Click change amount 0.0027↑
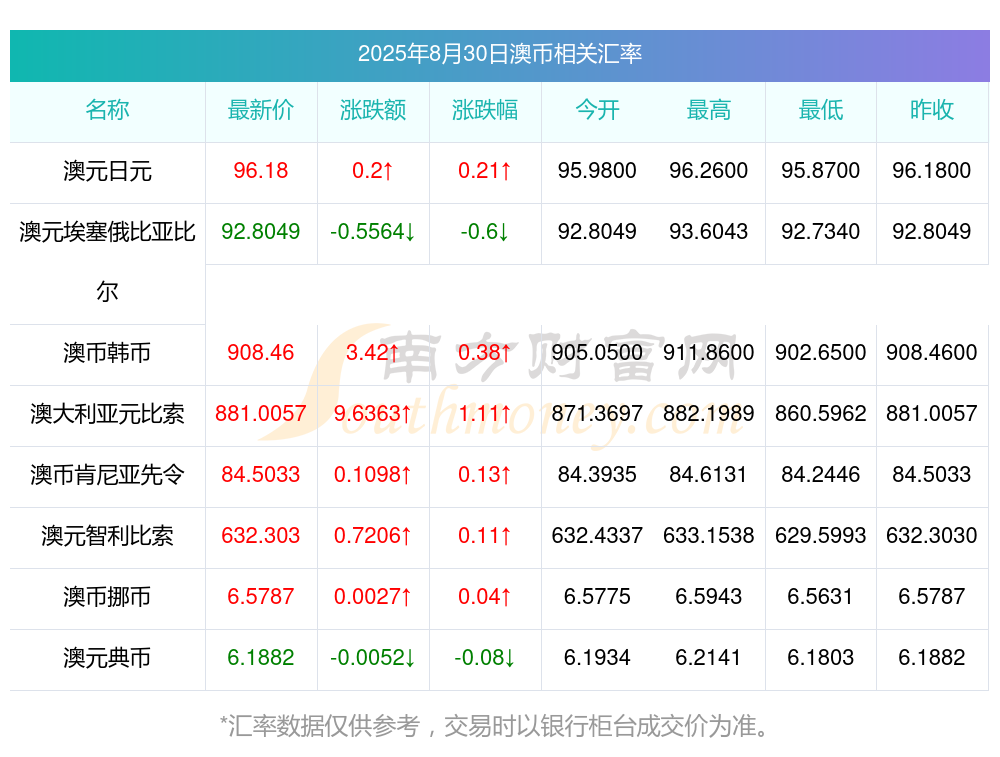 coord(373,596)
